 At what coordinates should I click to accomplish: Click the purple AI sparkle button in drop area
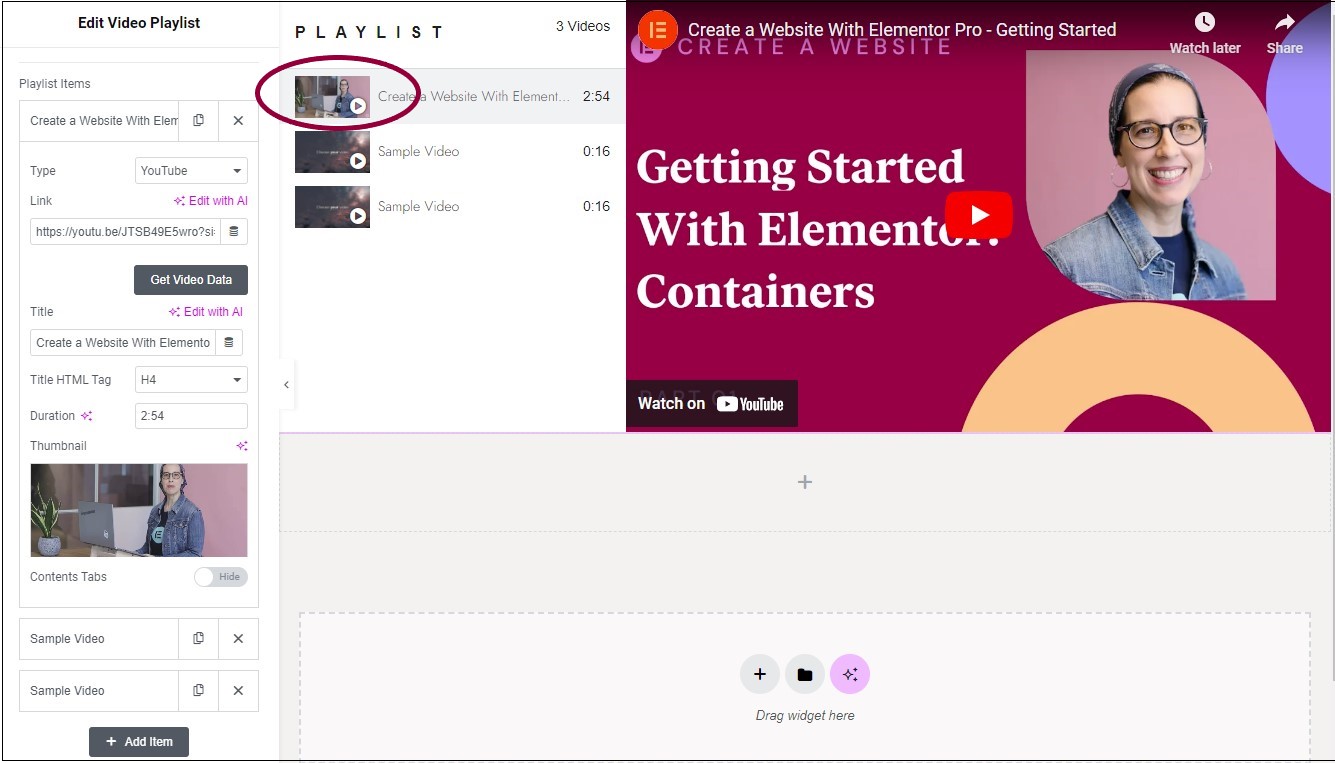850,674
